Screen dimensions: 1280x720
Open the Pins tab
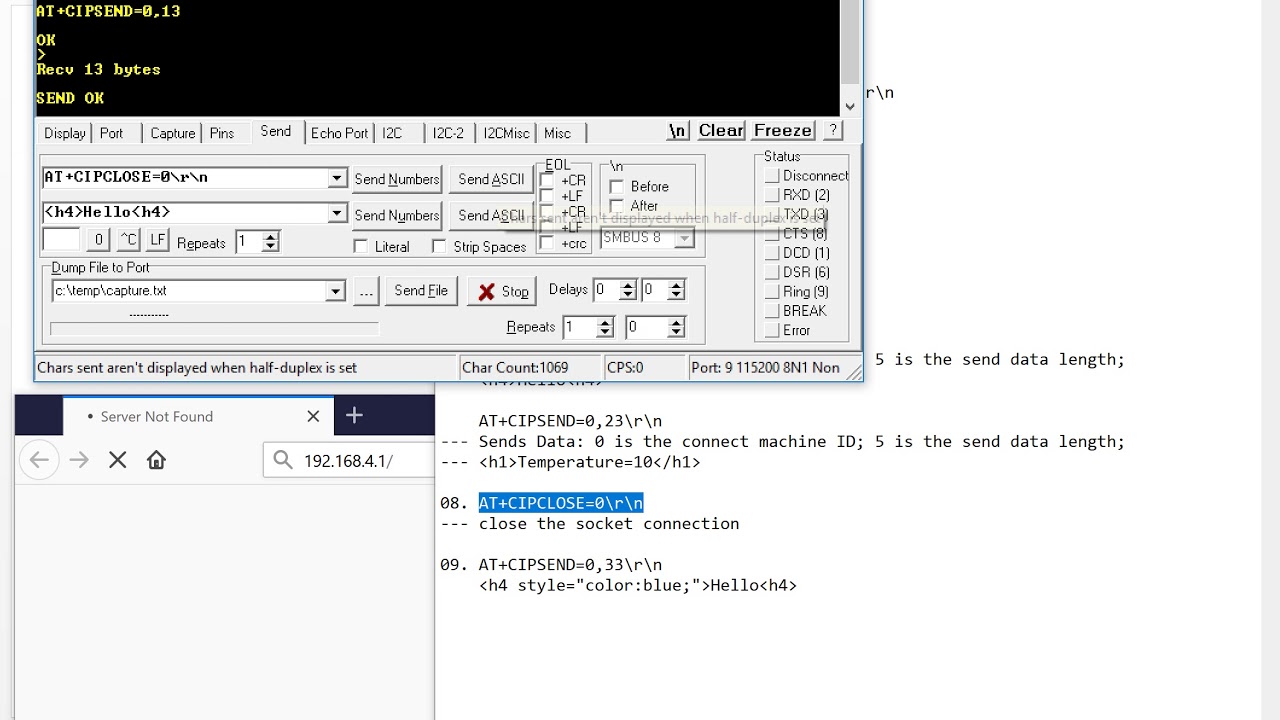point(222,133)
